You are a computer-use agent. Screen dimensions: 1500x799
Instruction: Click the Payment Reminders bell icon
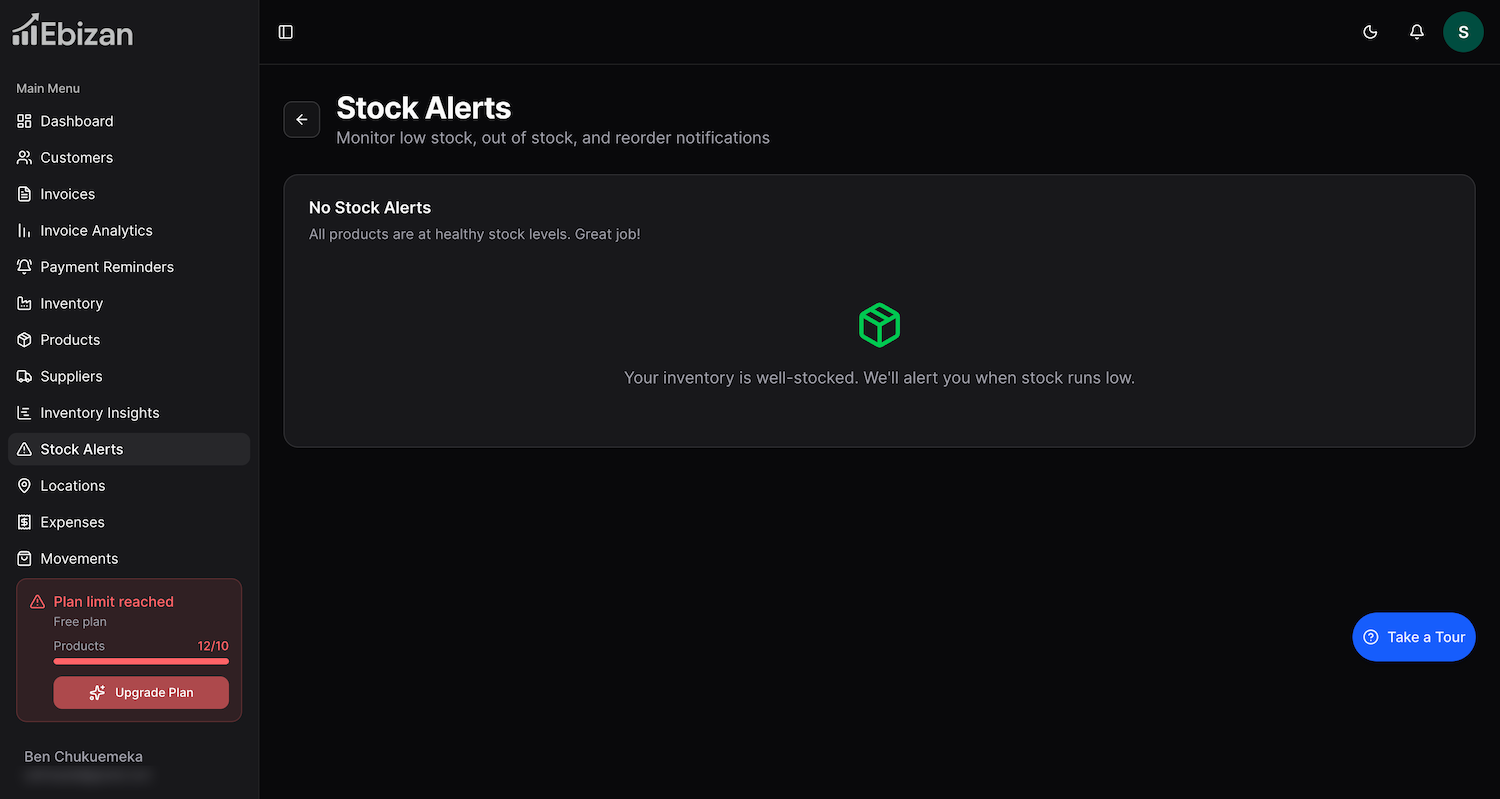[25, 267]
